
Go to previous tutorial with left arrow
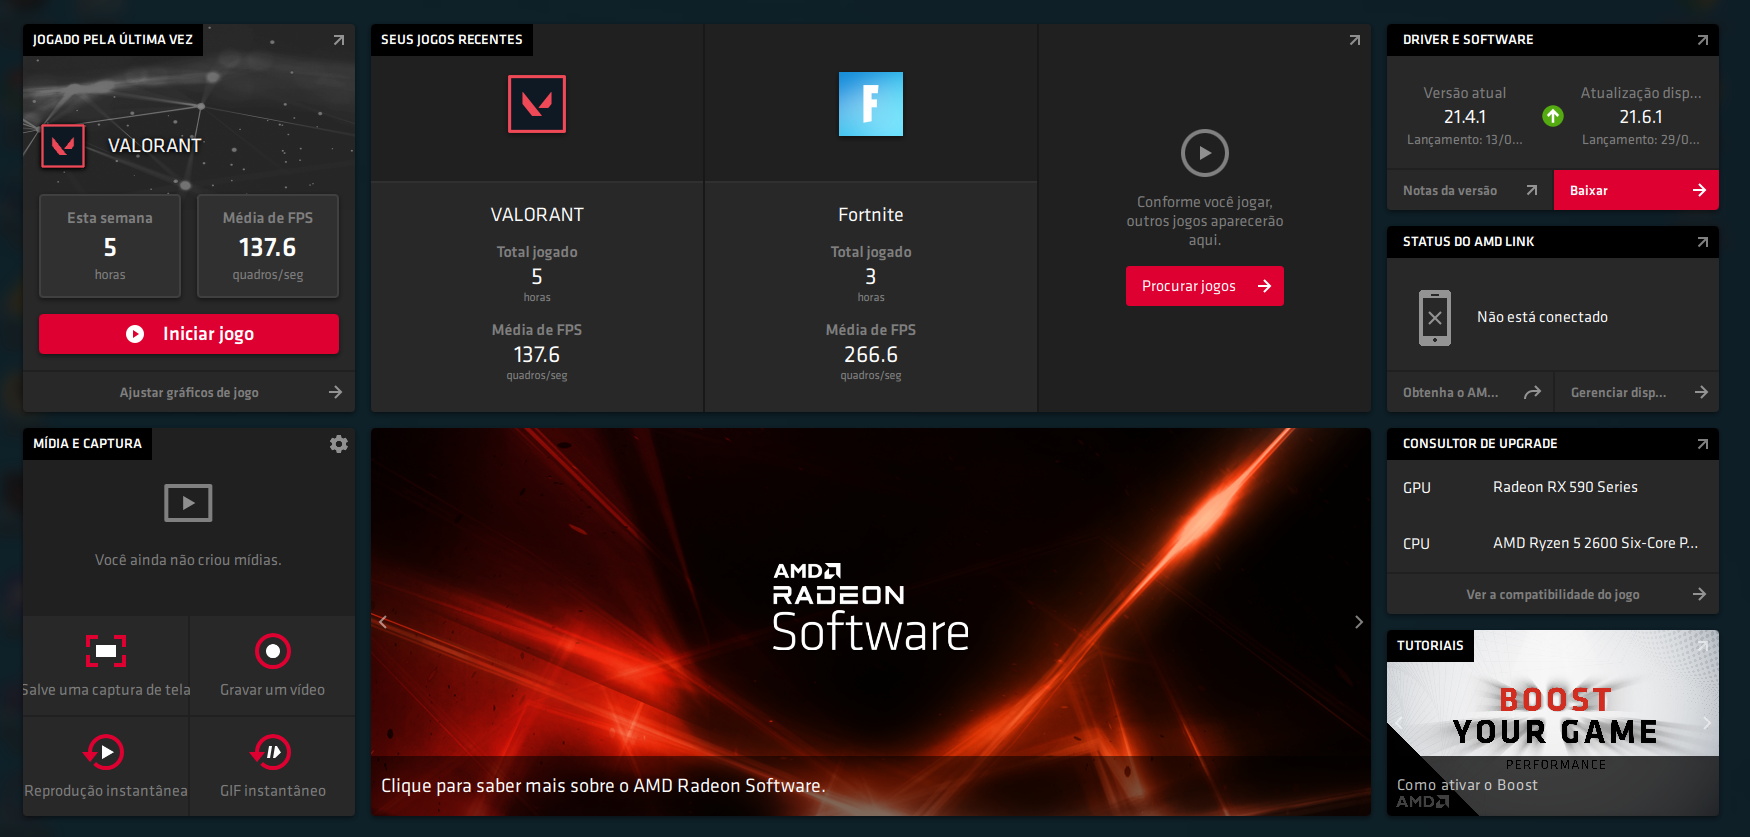pos(1399,723)
